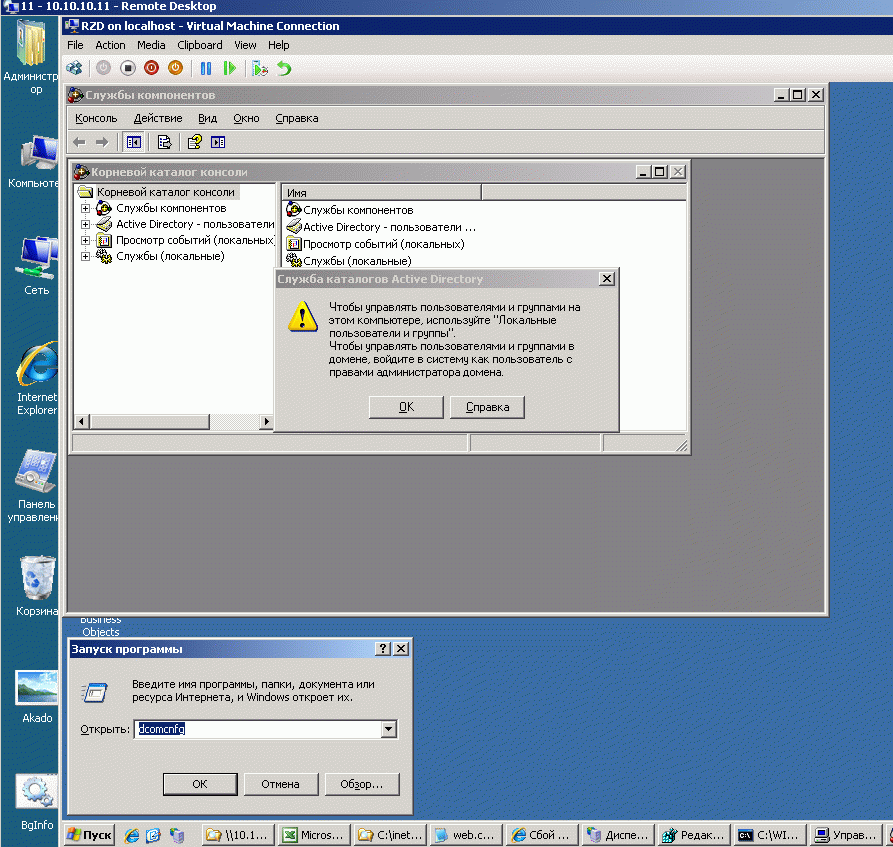Select Корневой каталог консоли in tree

pos(165,192)
